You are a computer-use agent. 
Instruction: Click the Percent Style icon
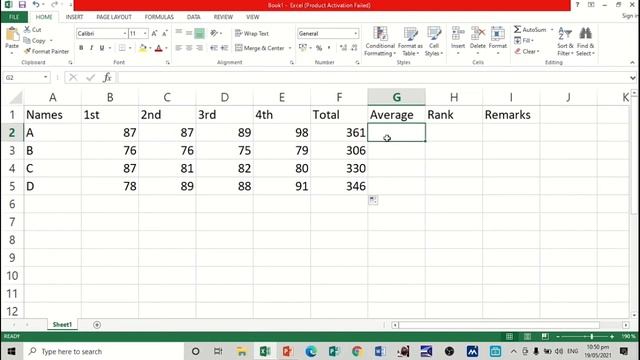[319, 48]
